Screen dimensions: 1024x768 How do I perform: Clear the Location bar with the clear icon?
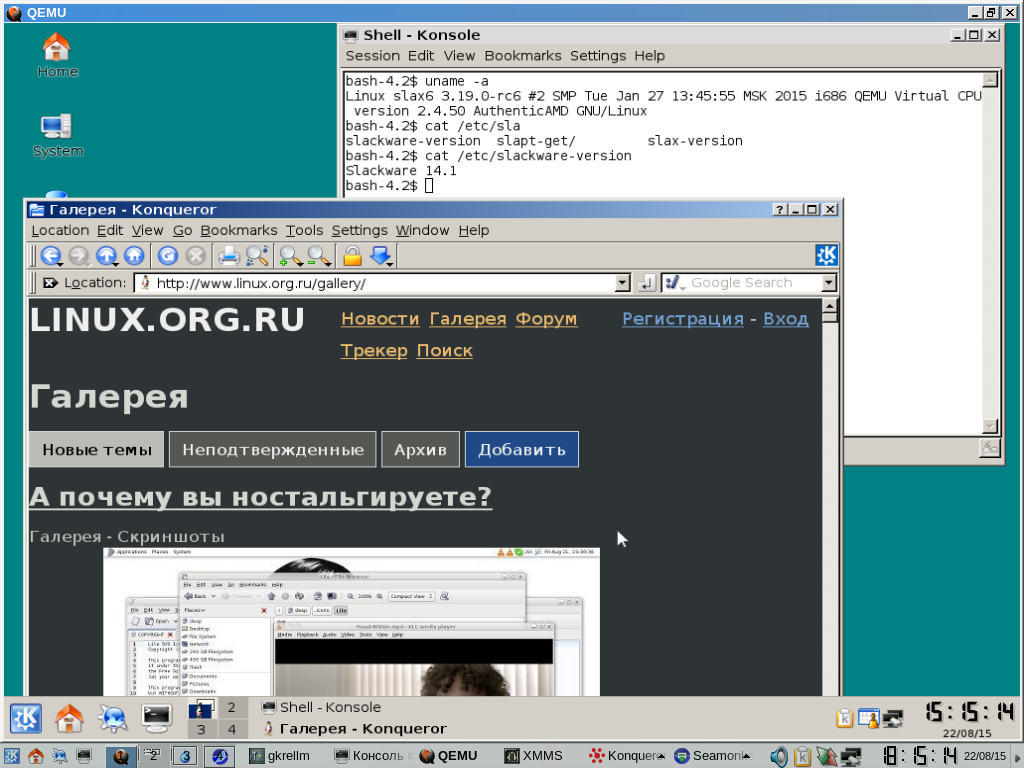coord(50,283)
